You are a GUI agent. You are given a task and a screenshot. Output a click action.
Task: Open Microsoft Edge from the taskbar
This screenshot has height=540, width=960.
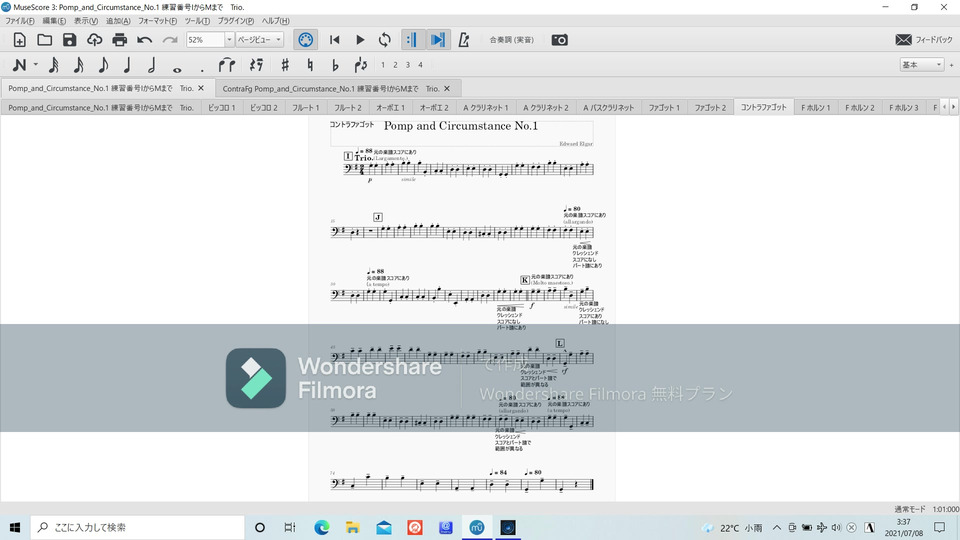(x=321, y=527)
